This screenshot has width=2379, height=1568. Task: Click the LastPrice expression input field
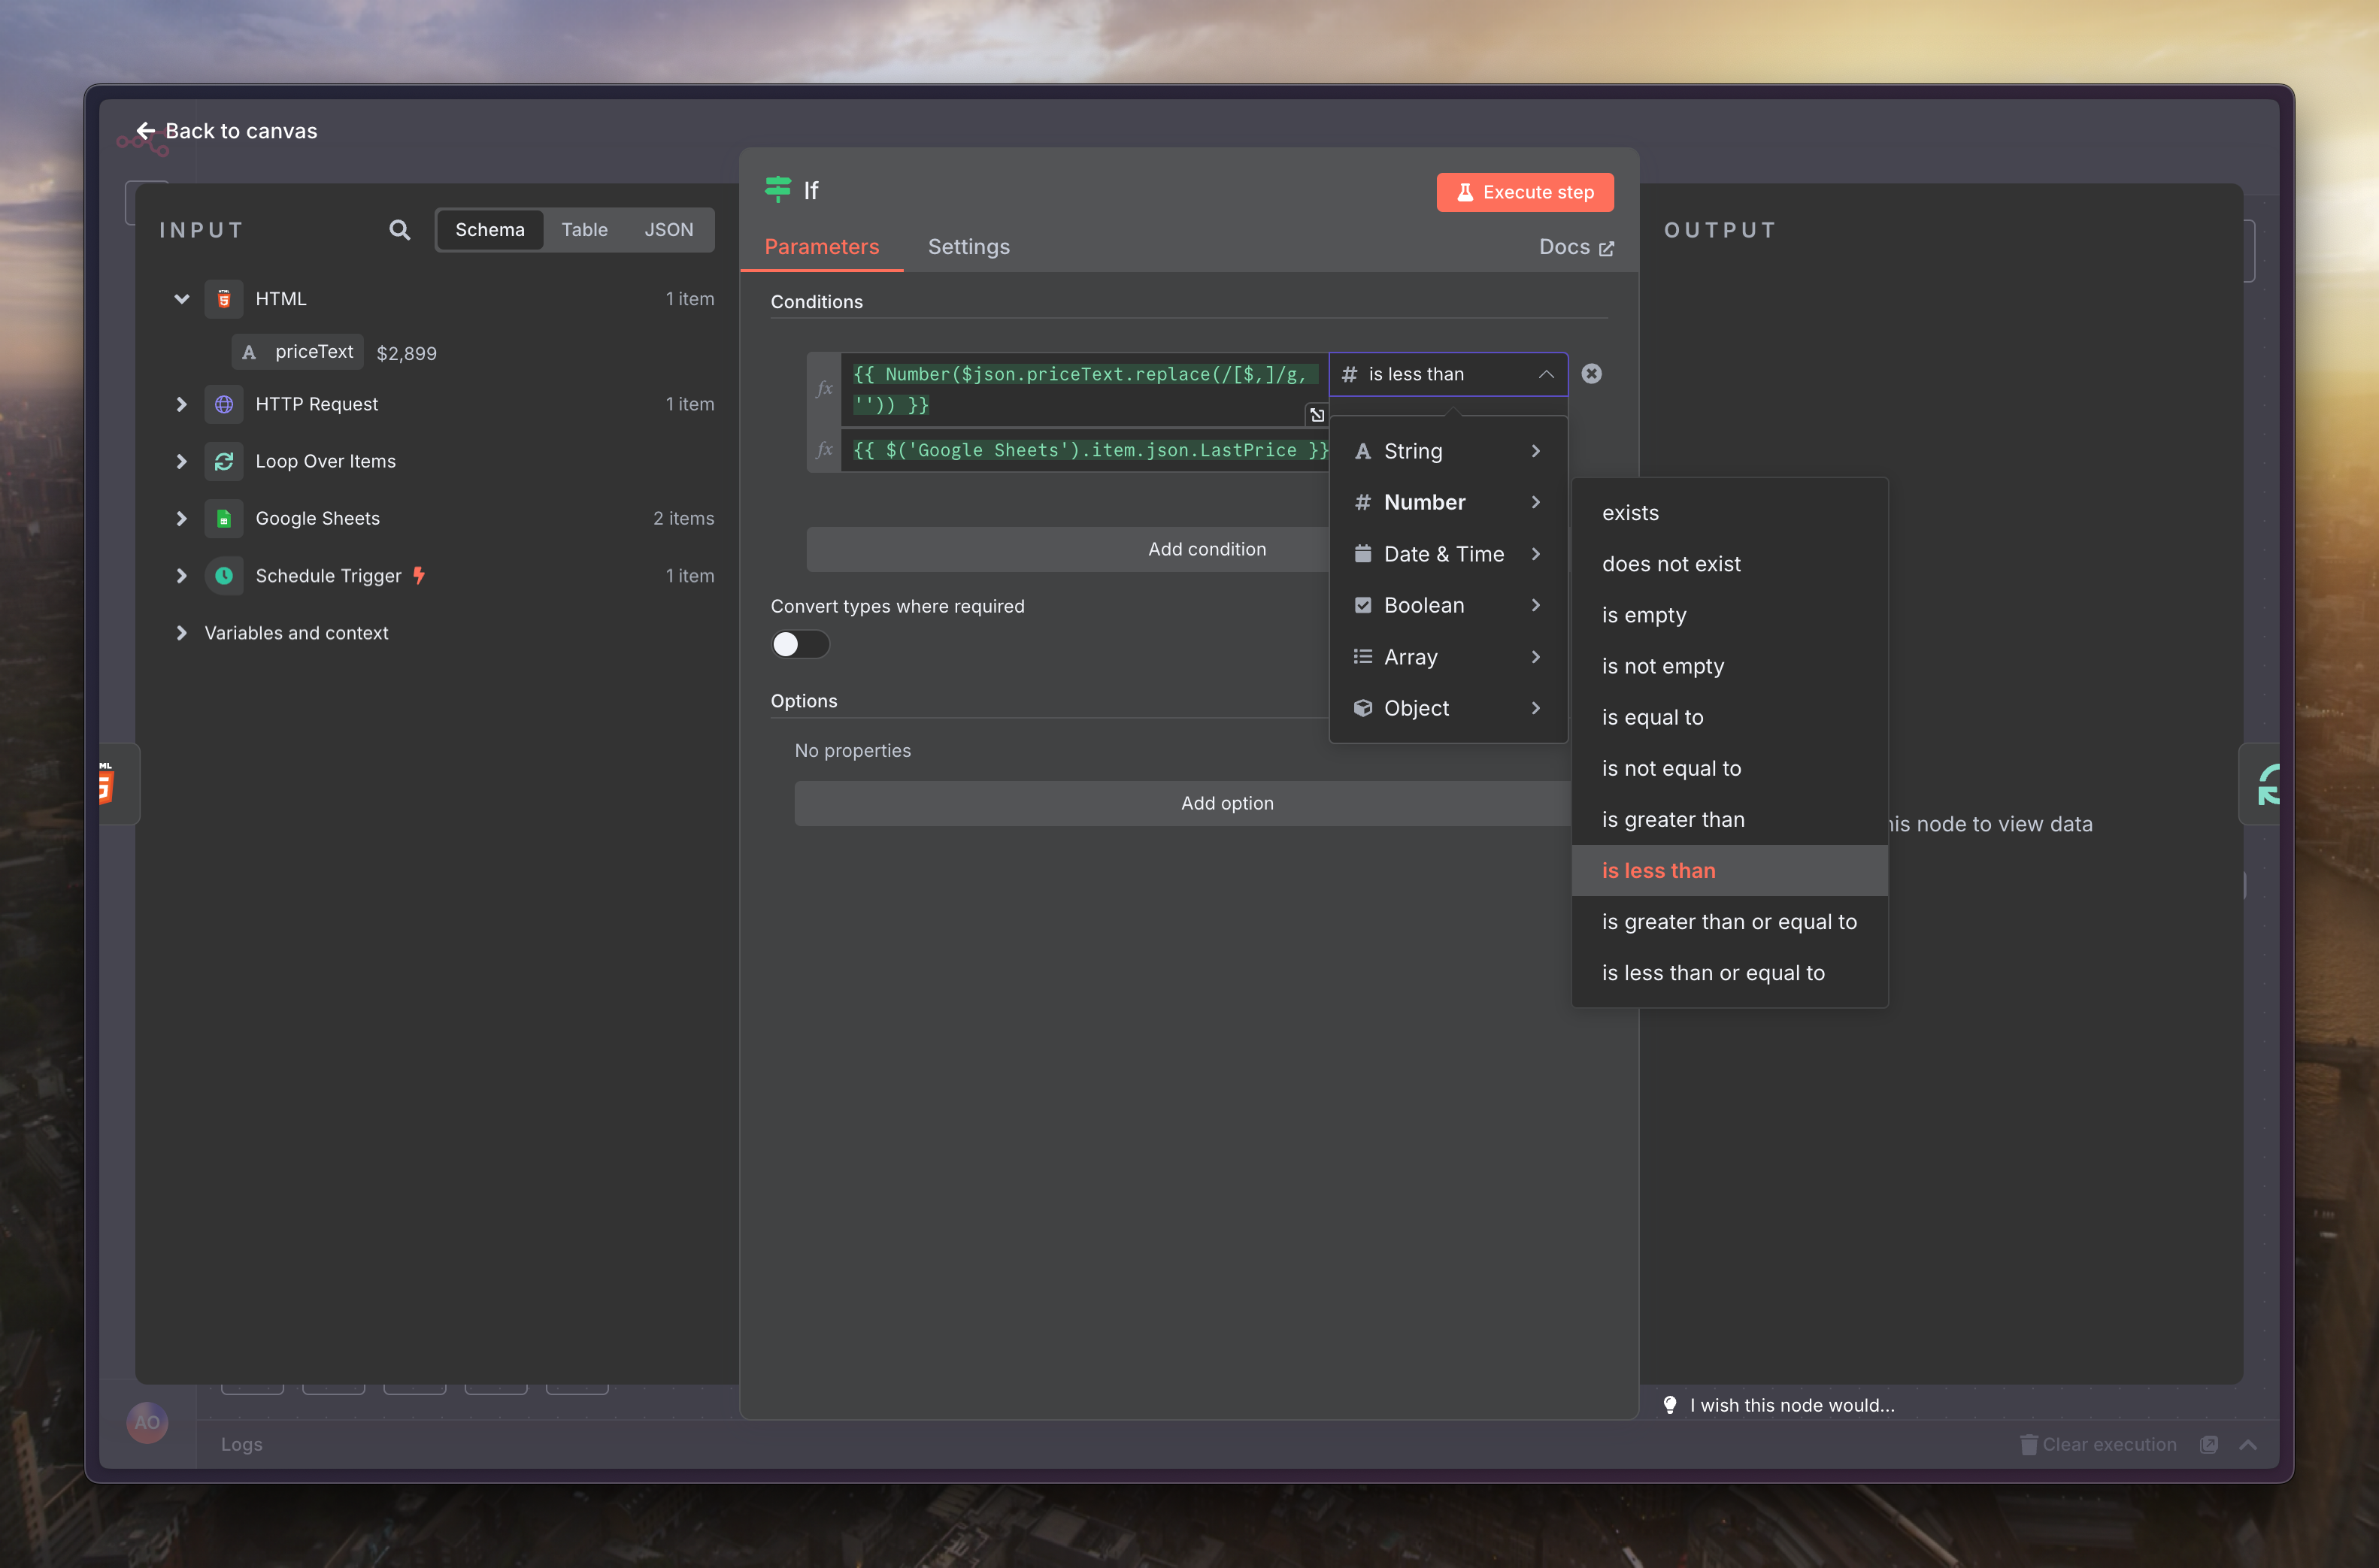pos(1085,451)
